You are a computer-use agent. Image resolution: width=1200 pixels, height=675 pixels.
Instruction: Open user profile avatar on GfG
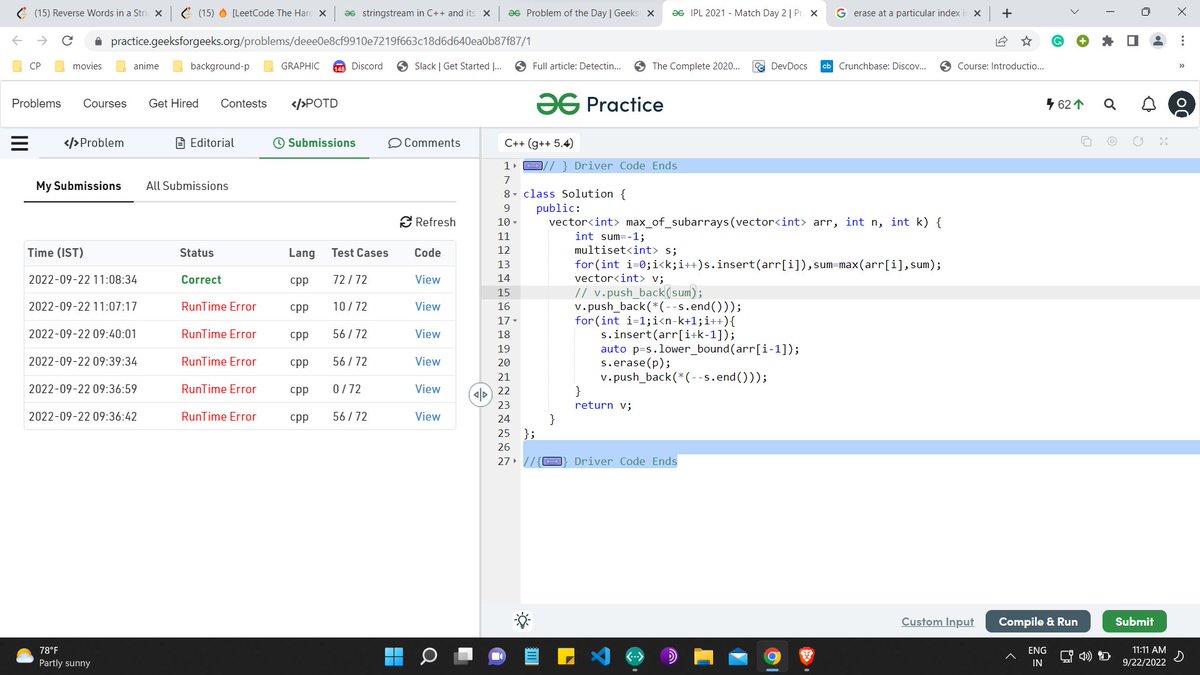click(x=1182, y=104)
